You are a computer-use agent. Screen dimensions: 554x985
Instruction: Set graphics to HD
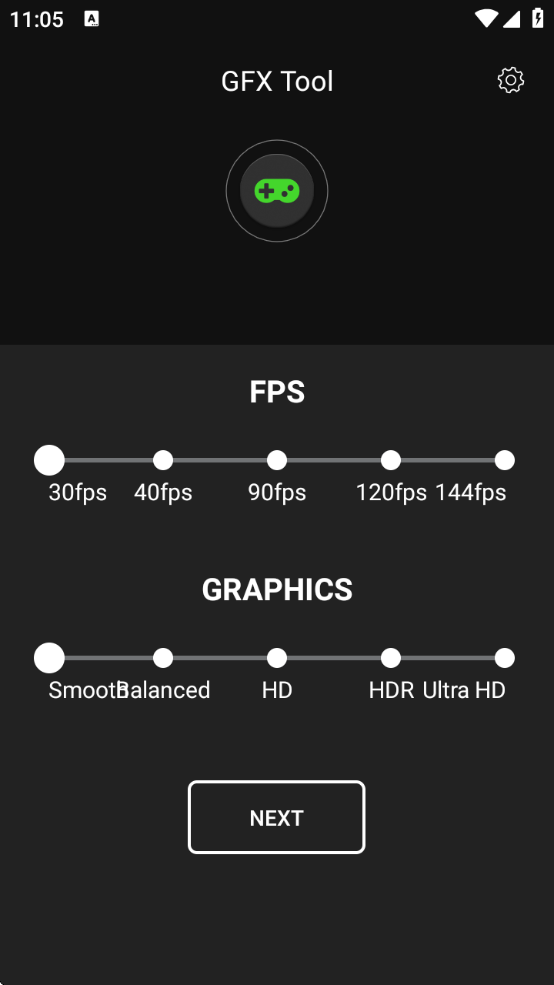pyautogui.click(x=276, y=658)
